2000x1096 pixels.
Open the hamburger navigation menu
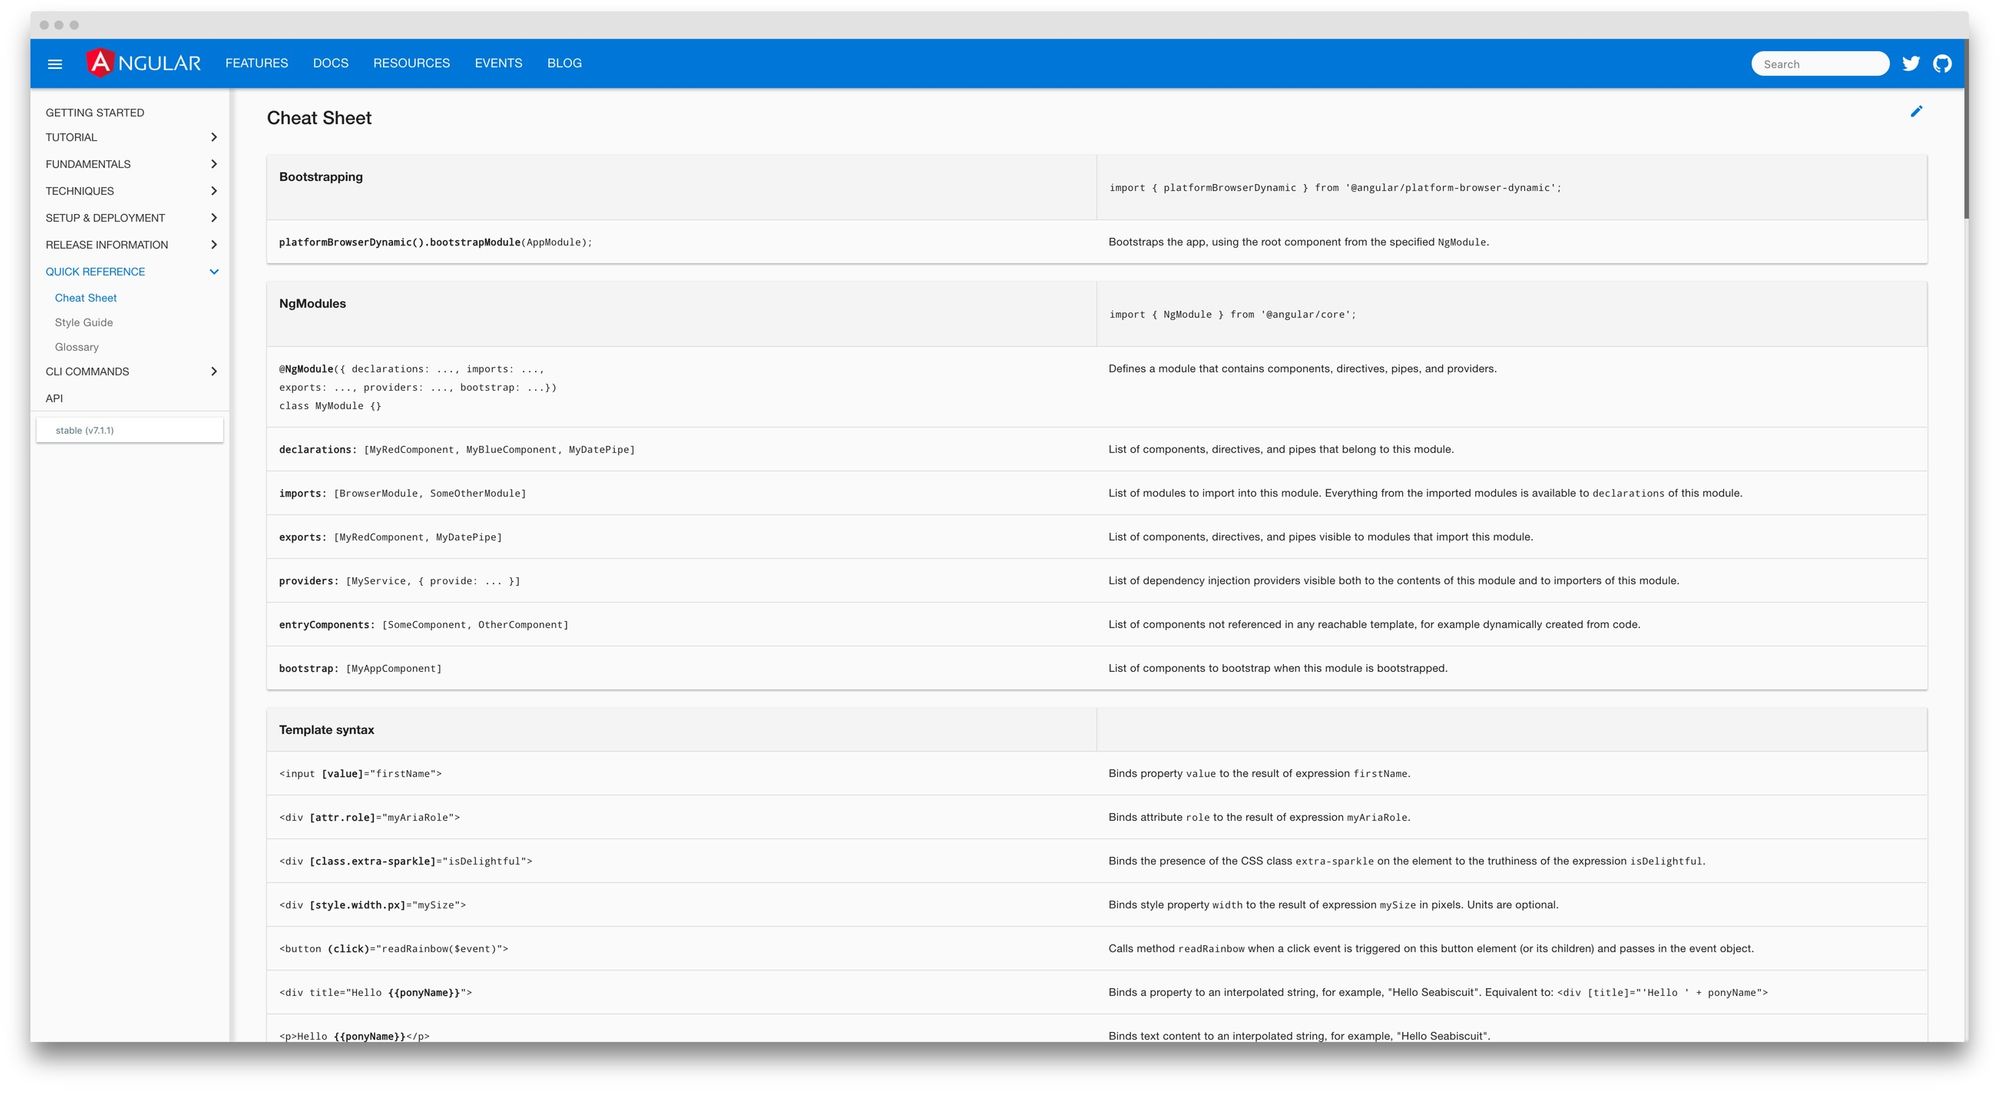55,63
